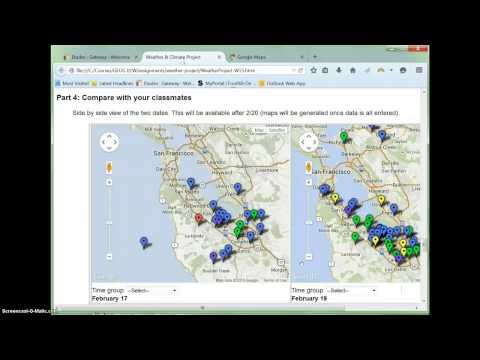Zoom in with plus on February 17 map

[x=109, y=182]
